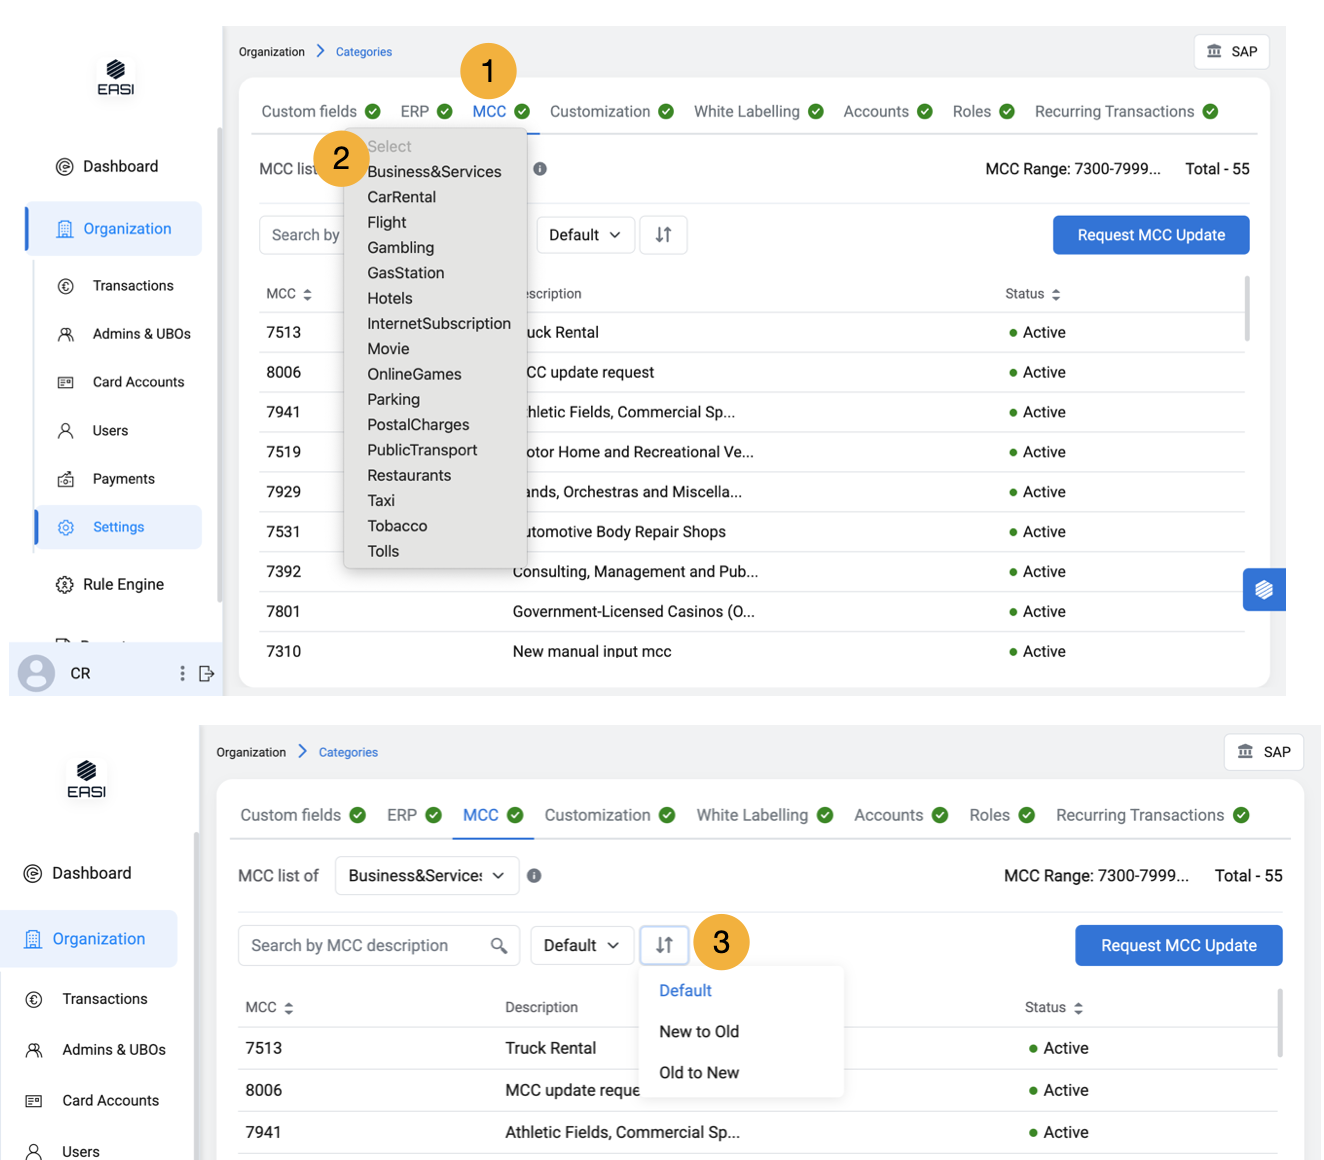Focus the Search by MCC description field
Screen dimensions: 1324x1160
pos(365,946)
